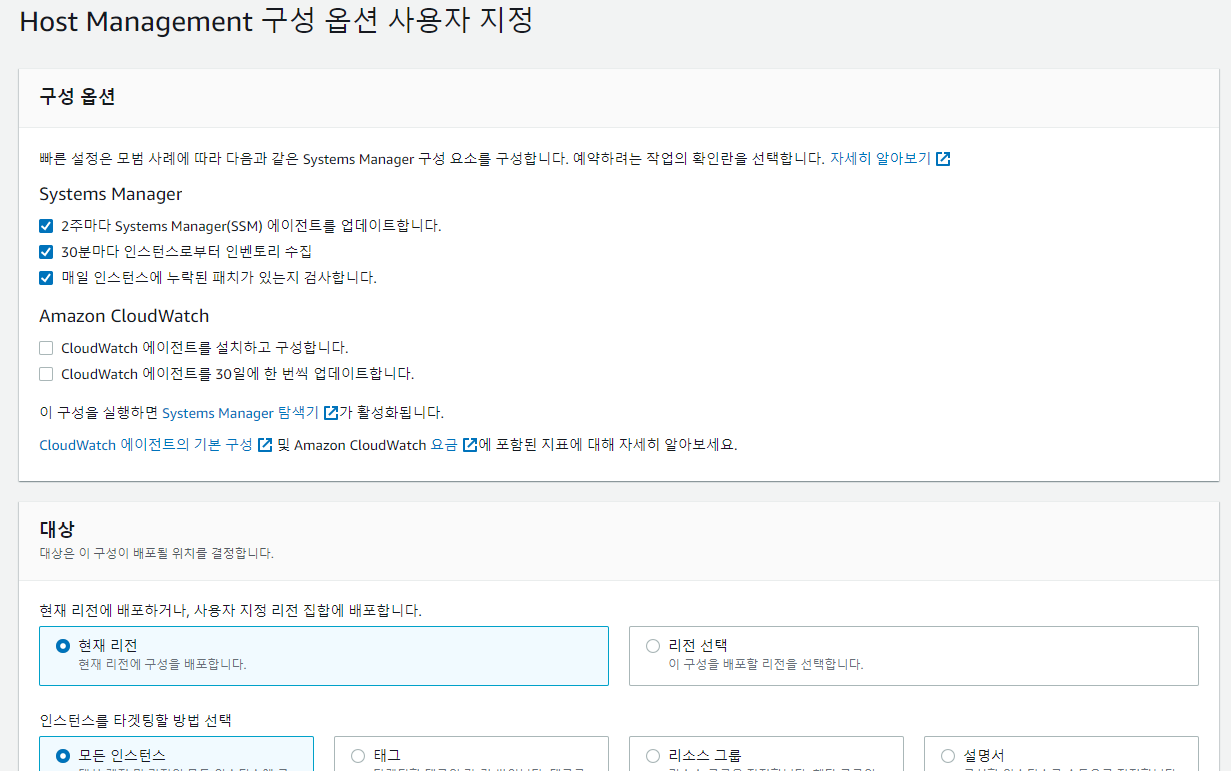Choose 리소스 그룹 targeting radio option
Image resolution: width=1231 pixels, height=771 pixels.
653,756
